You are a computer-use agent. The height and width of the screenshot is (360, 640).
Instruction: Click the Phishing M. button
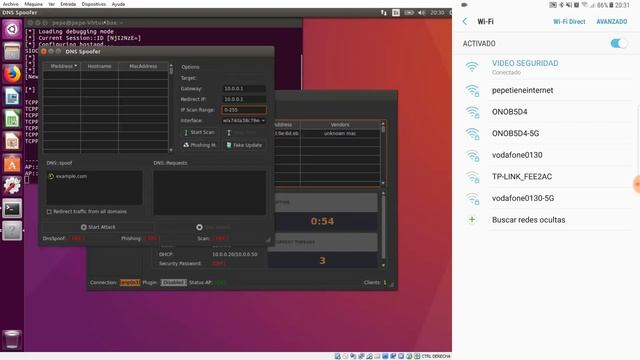[199, 145]
